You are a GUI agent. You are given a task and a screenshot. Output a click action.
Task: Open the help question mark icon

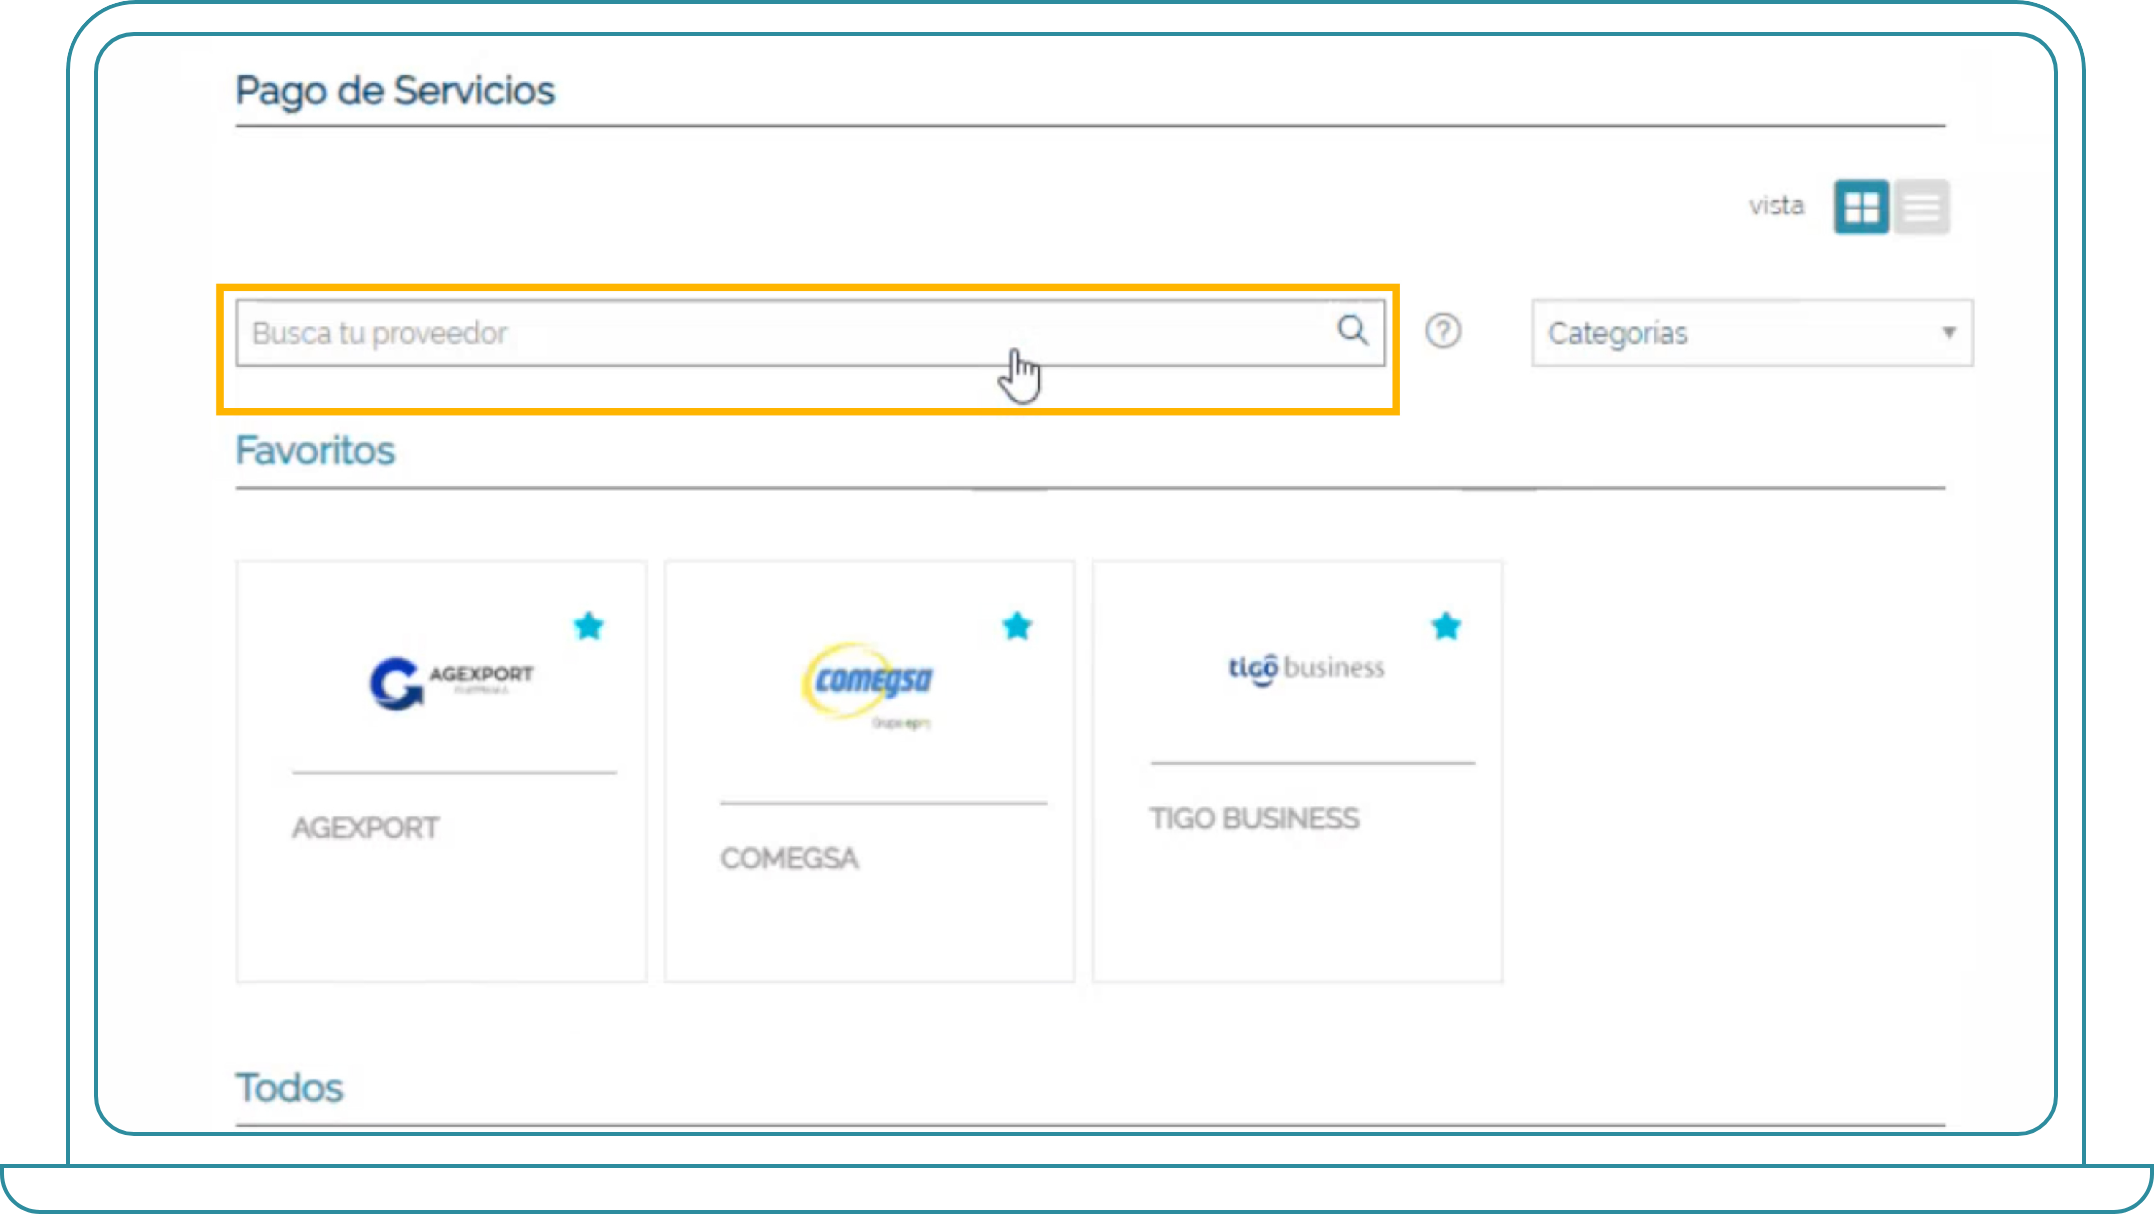1442,331
